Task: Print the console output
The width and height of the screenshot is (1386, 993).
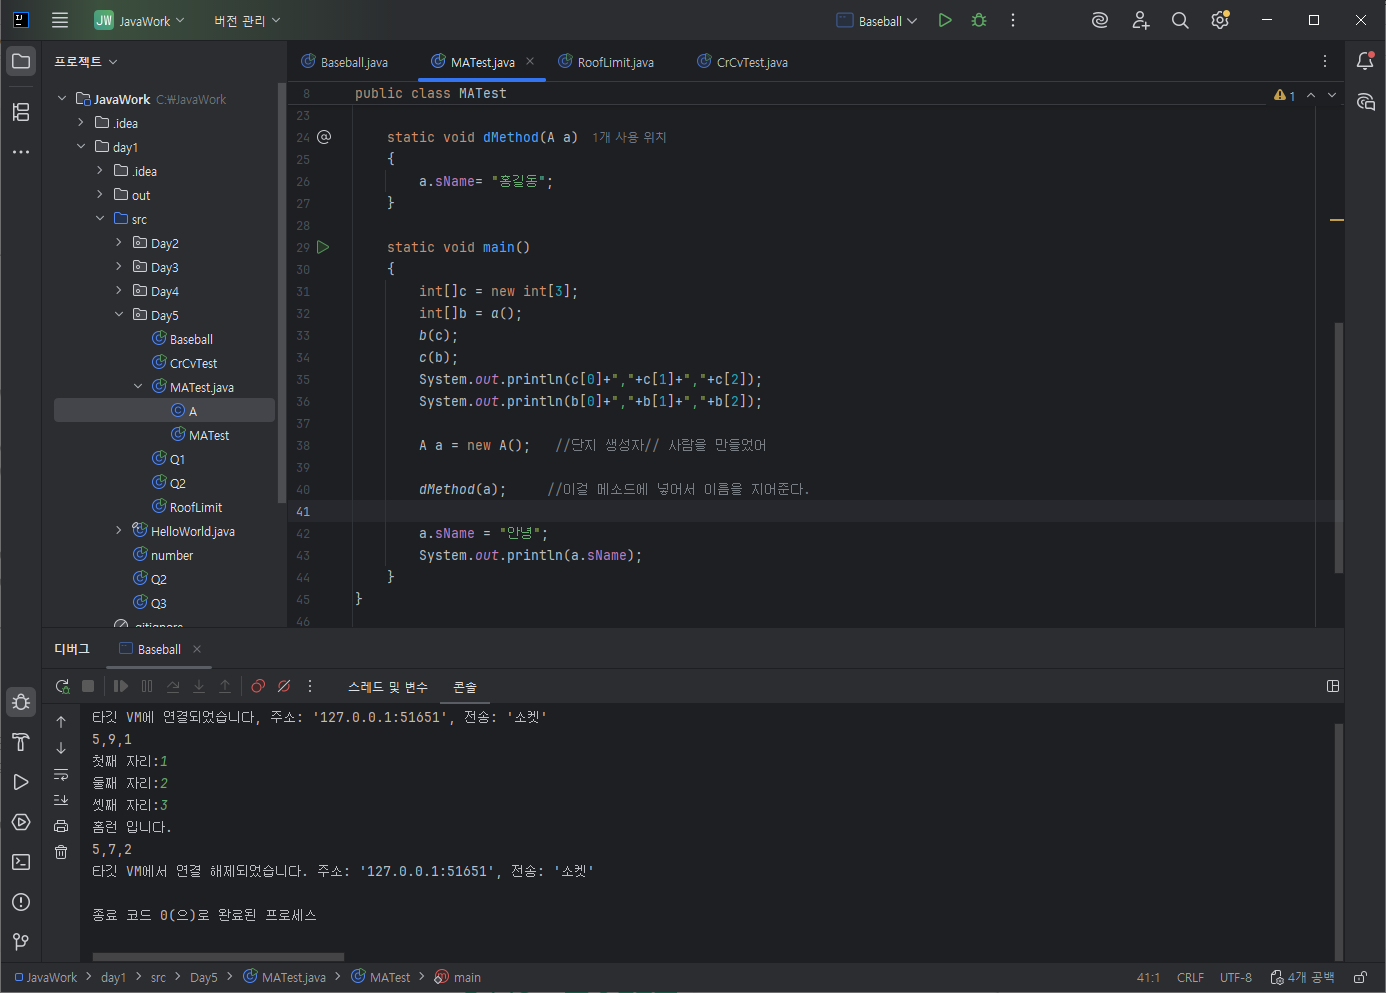Action: pos(61,826)
